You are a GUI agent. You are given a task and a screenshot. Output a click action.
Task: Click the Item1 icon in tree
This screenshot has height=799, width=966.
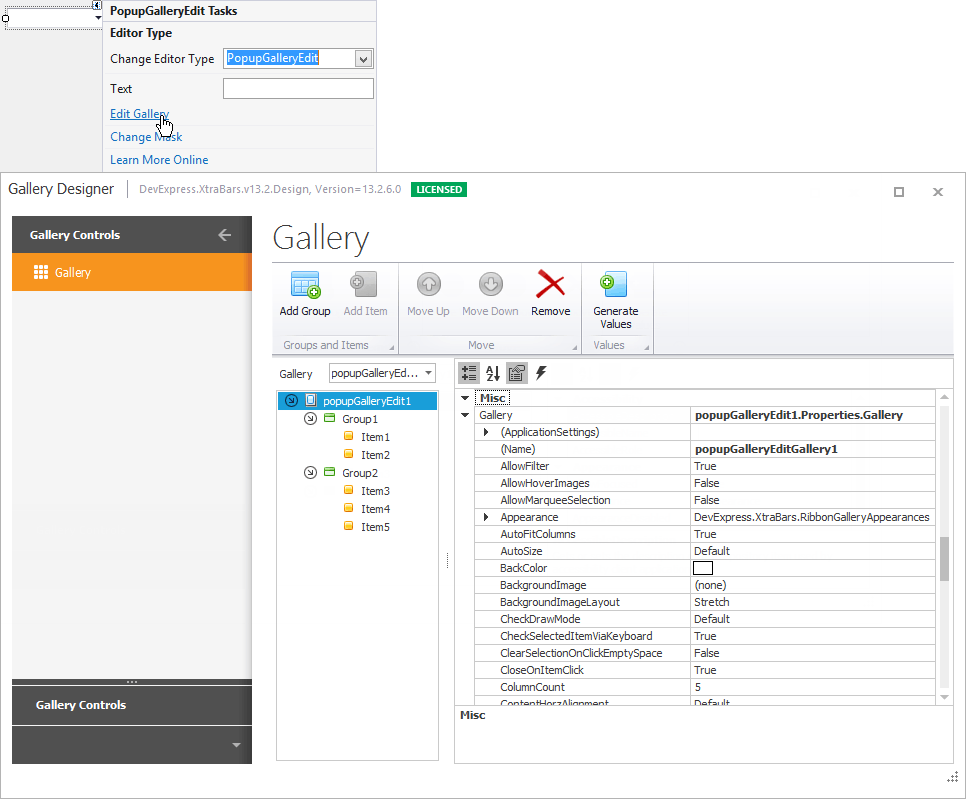point(349,436)
